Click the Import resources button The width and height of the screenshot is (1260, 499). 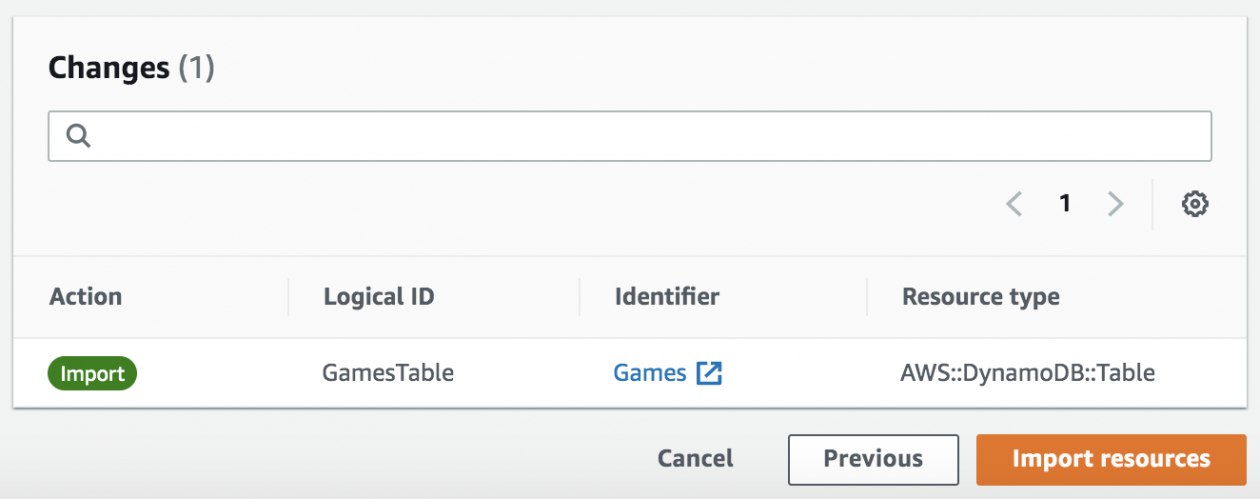click(x=1111, y=459)
